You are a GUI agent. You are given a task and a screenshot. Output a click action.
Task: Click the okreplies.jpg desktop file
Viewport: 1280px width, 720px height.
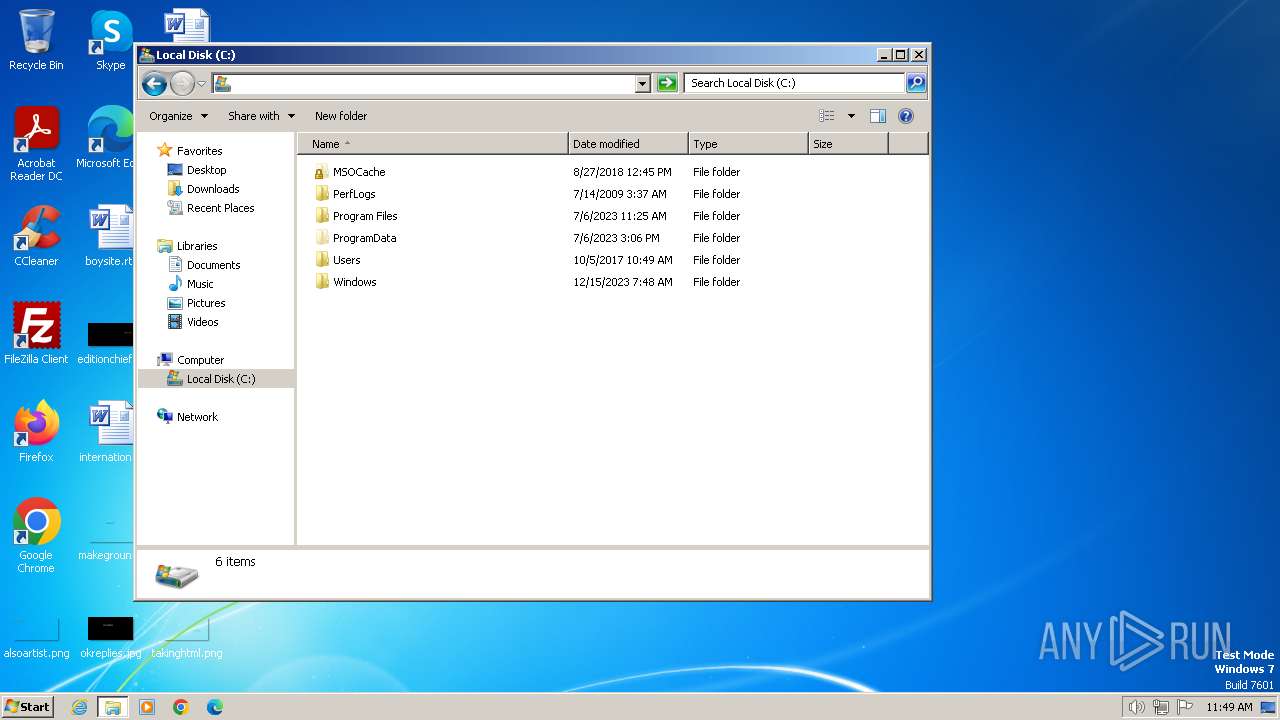click(110, 636)
